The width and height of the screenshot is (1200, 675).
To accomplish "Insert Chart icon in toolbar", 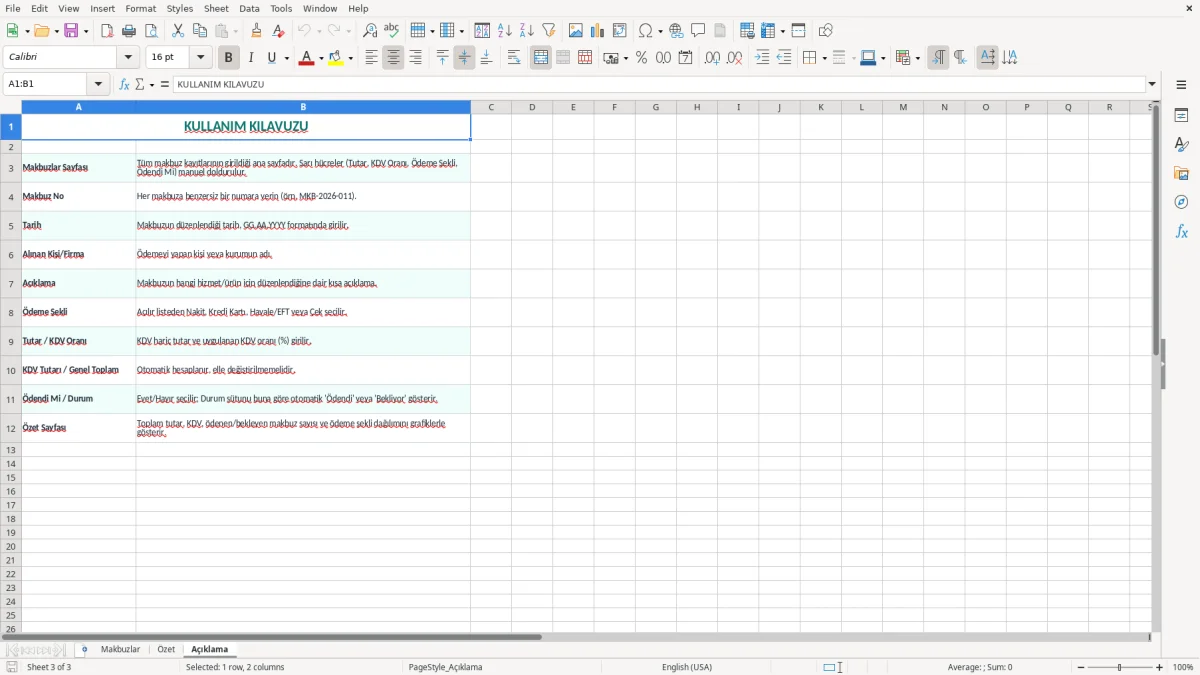I will point(598,31).
